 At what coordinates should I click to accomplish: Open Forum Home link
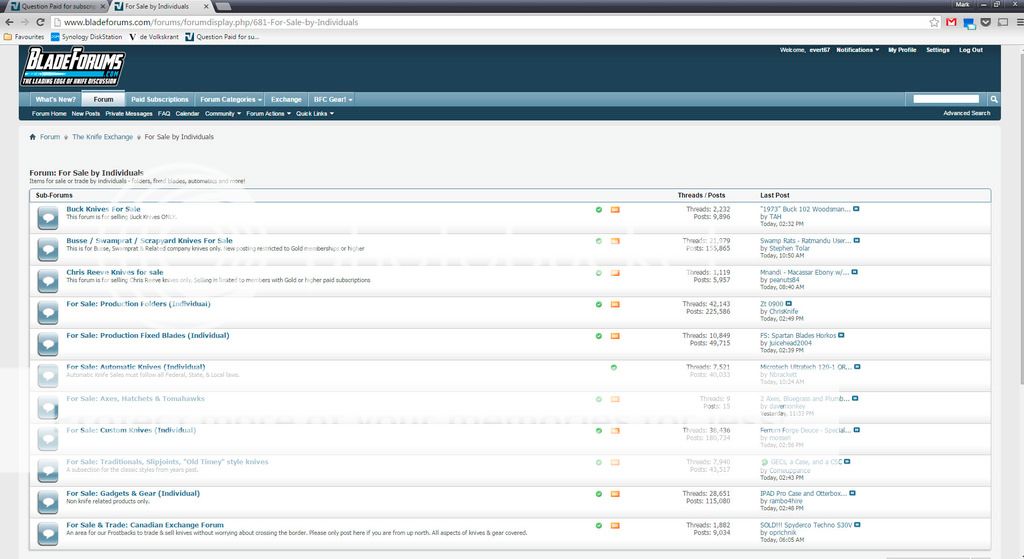coord(49,114)
